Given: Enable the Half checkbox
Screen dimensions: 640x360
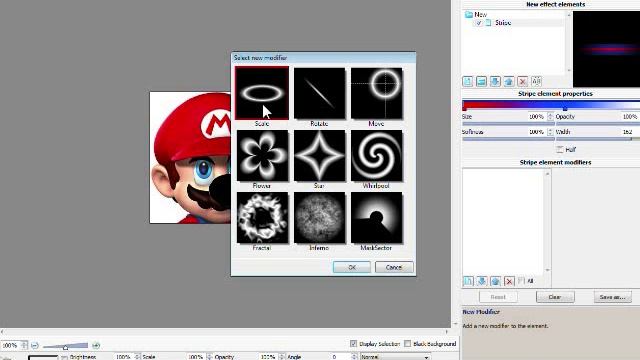Looking at the screenshot, I should (560, 149).
